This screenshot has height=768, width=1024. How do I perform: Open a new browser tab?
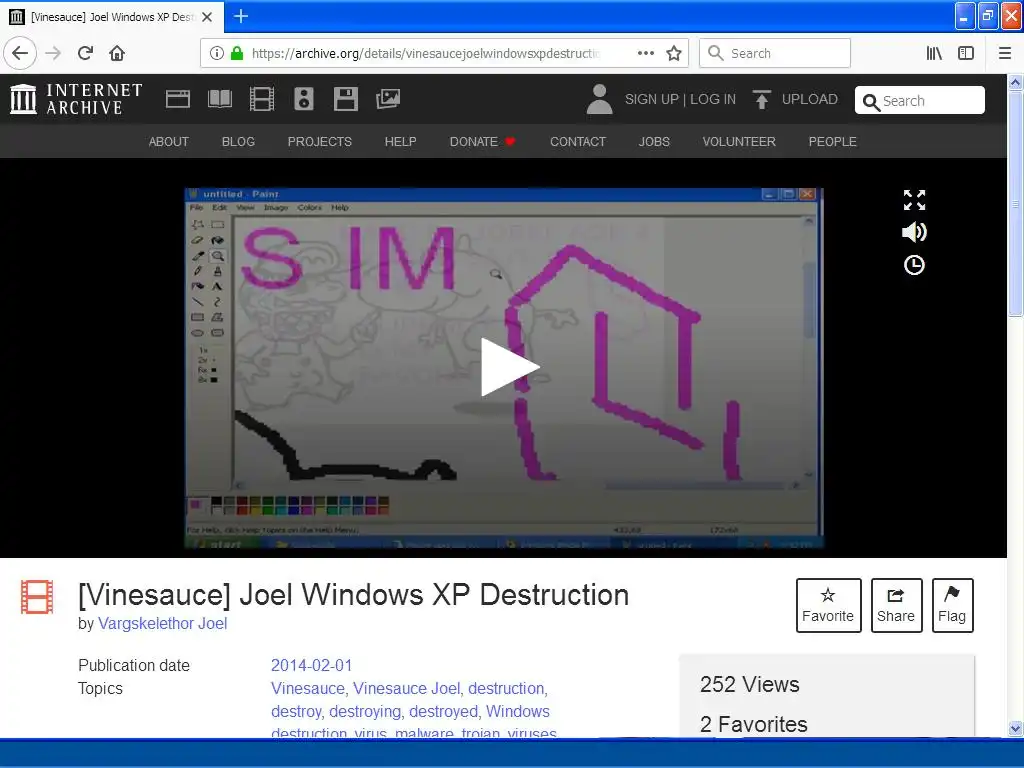[241, 16]
